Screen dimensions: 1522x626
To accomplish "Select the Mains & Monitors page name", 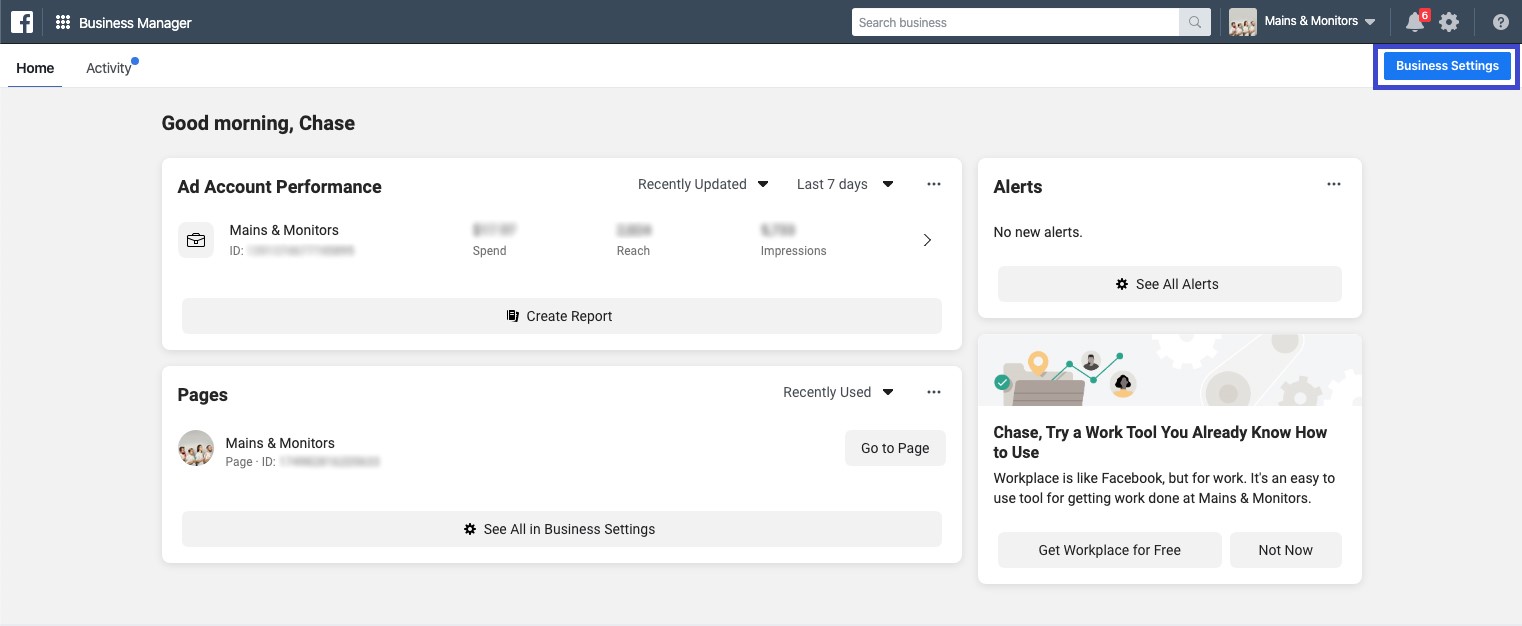I will click(280, 443).
